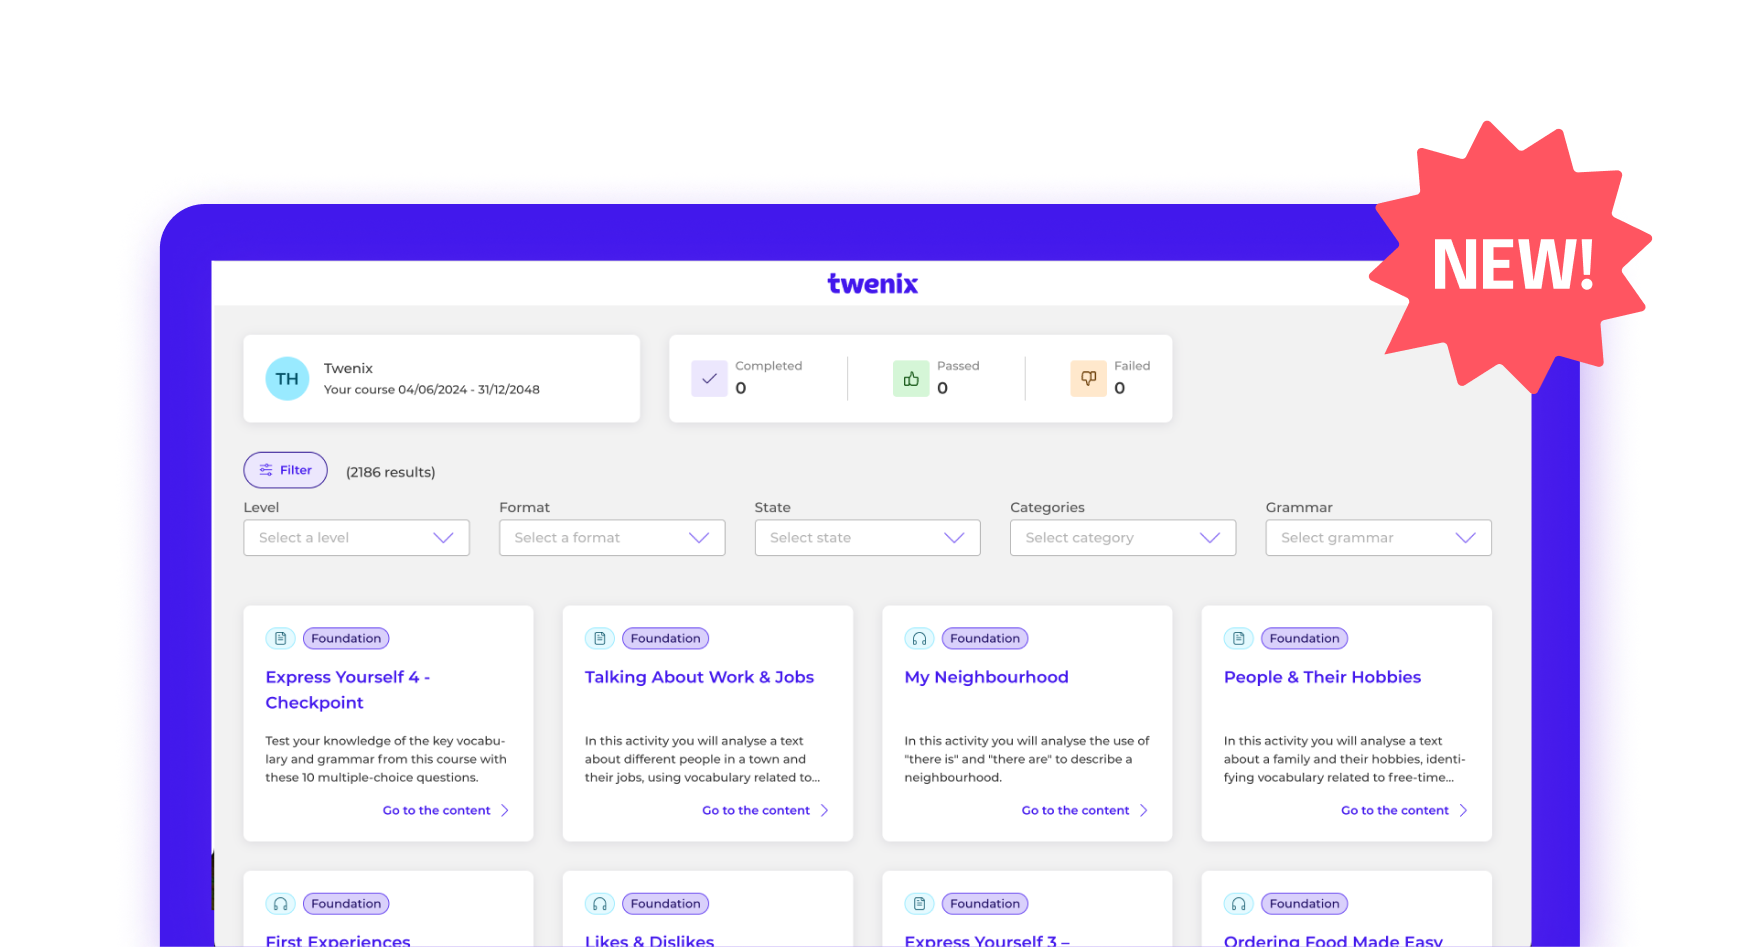
Task: Click the Passed thumbs-up icon
Action: point(911,379)
